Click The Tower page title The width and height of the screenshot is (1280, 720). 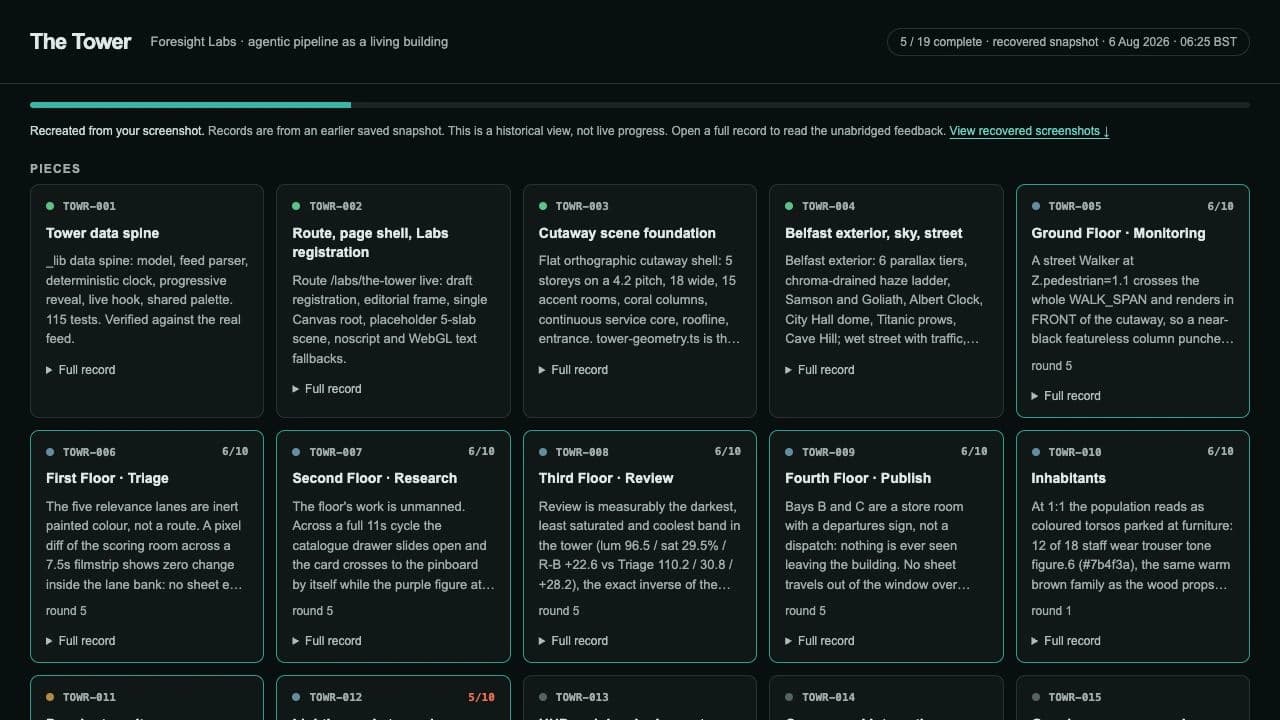pos(80,41)
